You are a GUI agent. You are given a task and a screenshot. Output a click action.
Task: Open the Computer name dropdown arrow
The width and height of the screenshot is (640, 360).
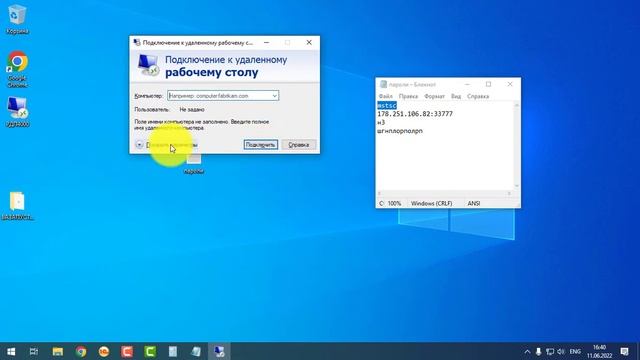(275, 96)
